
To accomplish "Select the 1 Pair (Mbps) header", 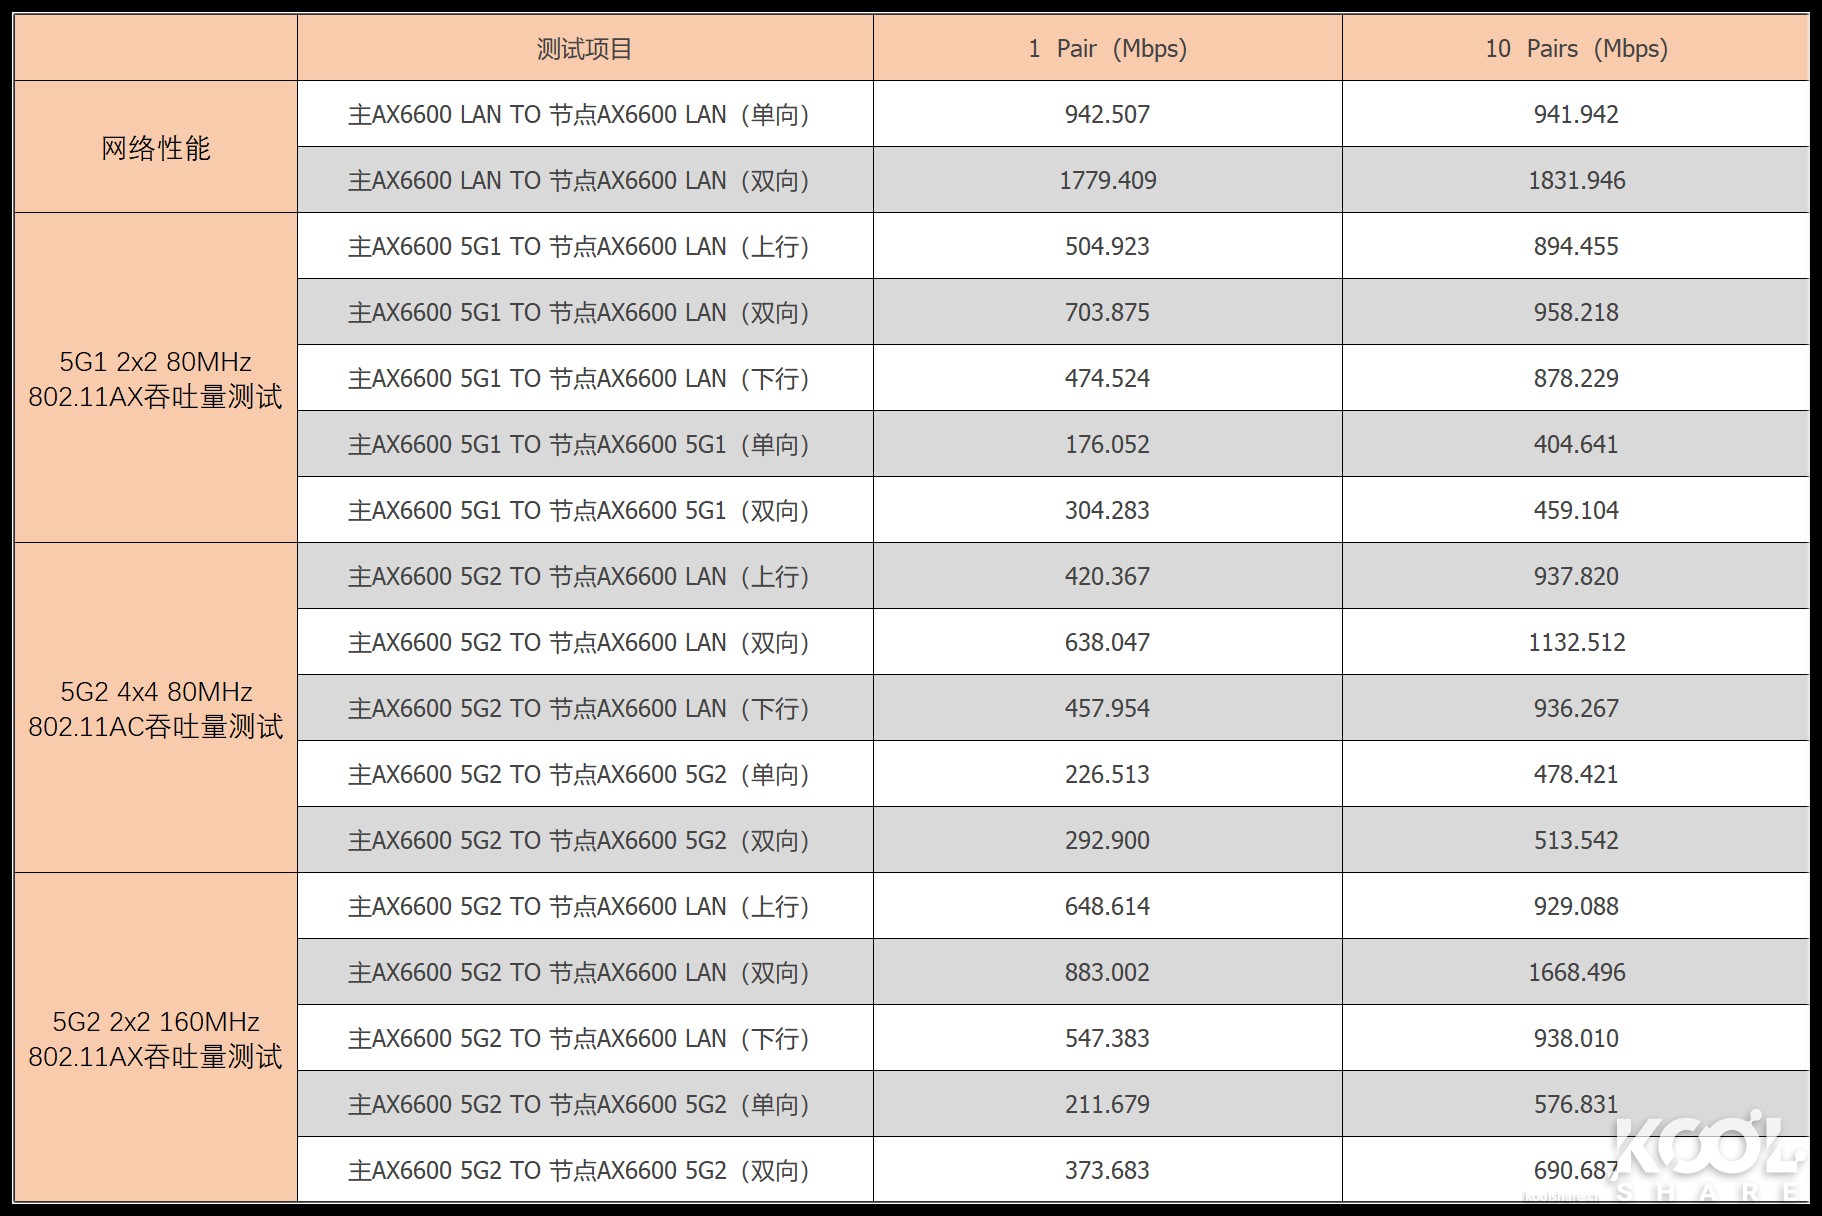I will pyautogui.click(x=1107, y=49).
